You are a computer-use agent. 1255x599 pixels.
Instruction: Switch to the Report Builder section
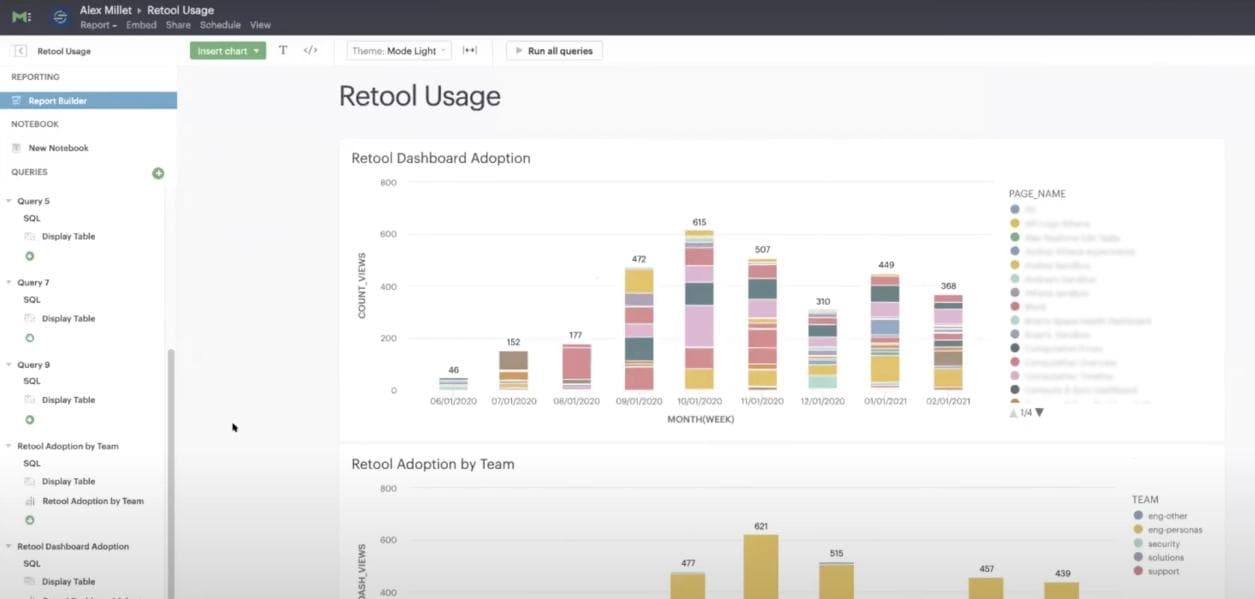pos(60,99)
